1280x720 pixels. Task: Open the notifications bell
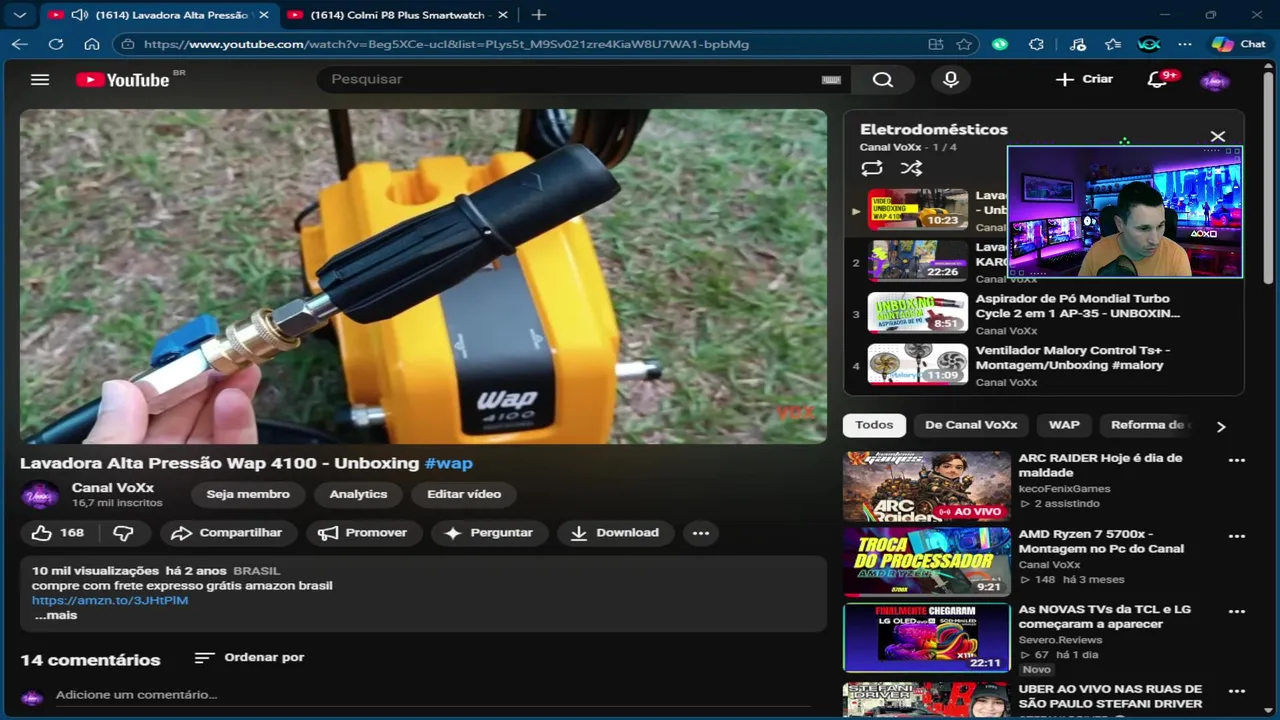1158,80
